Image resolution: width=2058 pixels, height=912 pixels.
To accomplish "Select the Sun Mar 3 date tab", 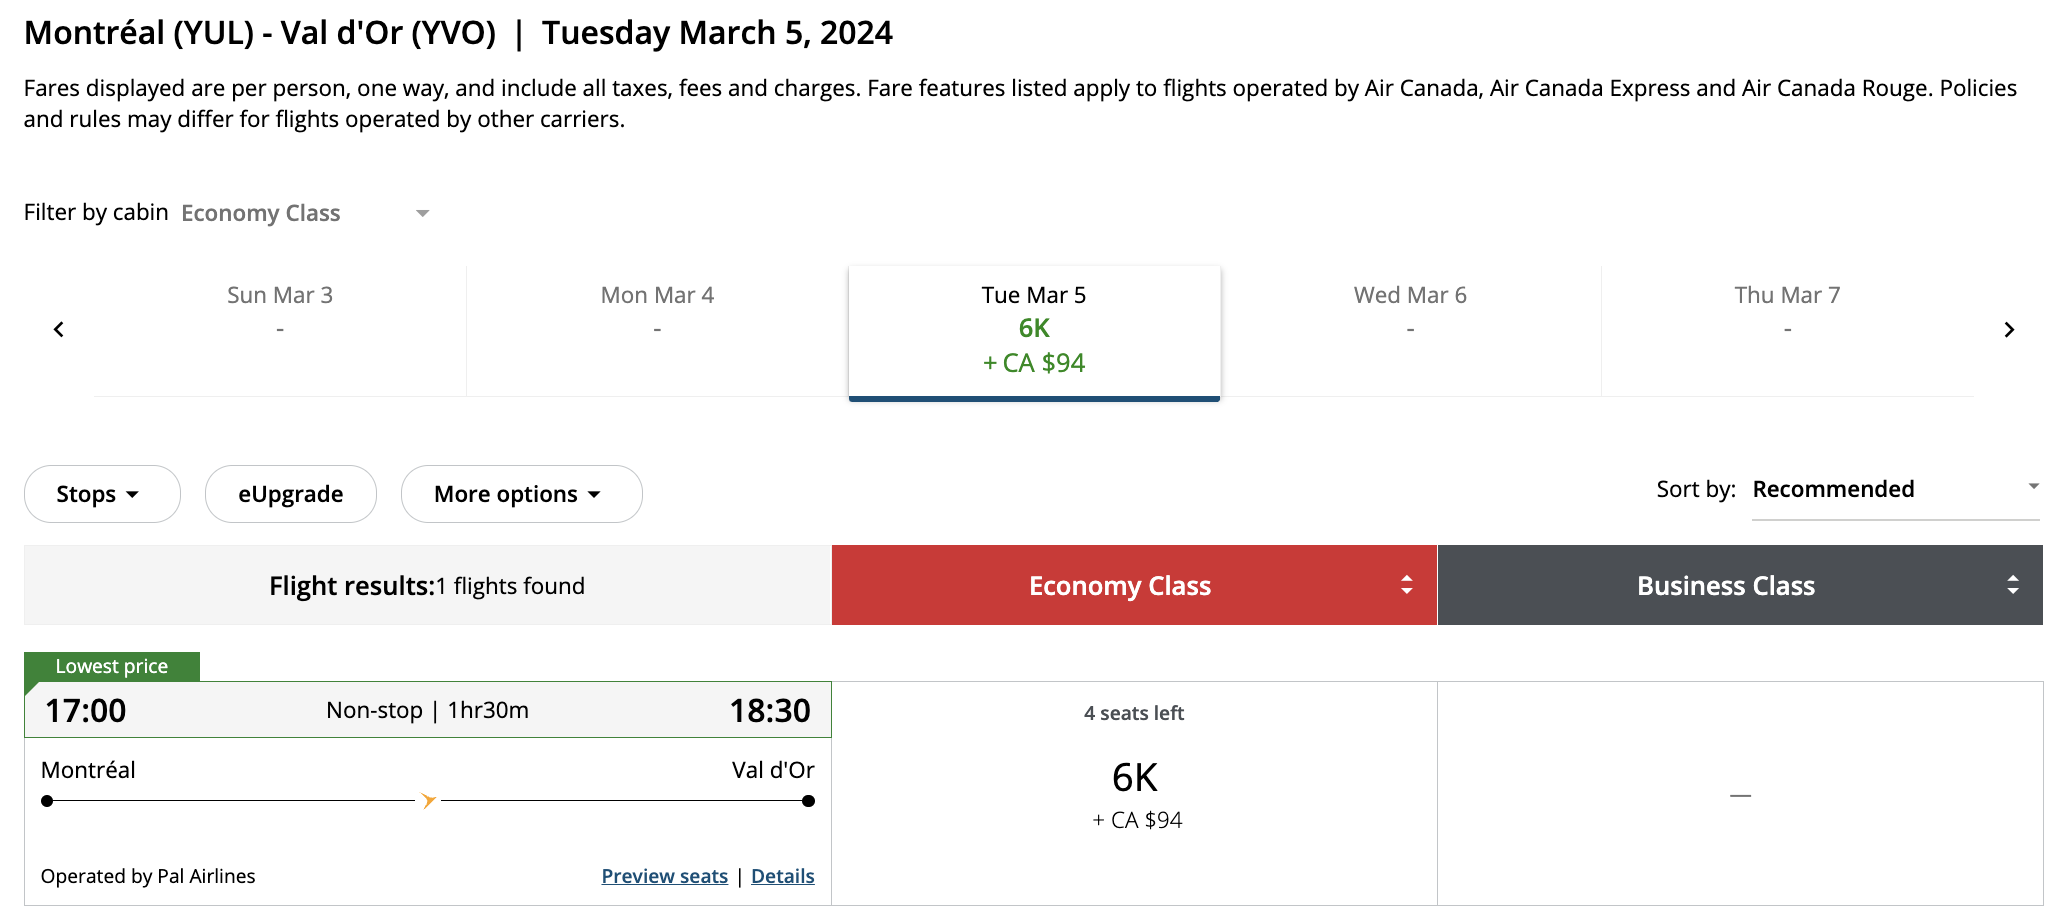I will pos(280,330).
